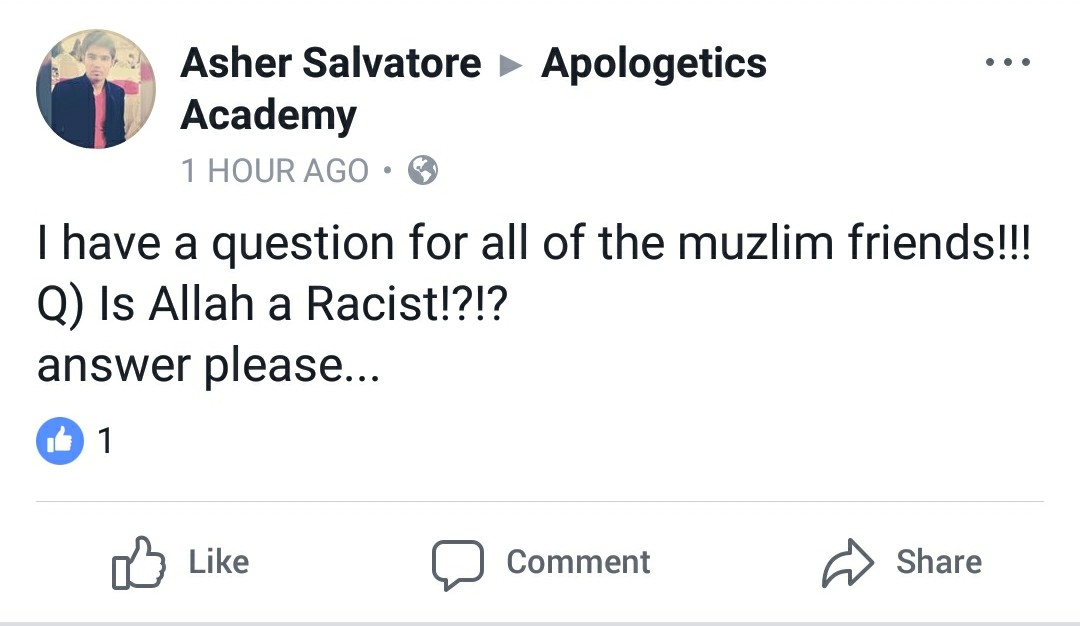Click the blue thumbs-up reaction icon
This screenshot has width=1080, height=626.
(x=60, y=441)
